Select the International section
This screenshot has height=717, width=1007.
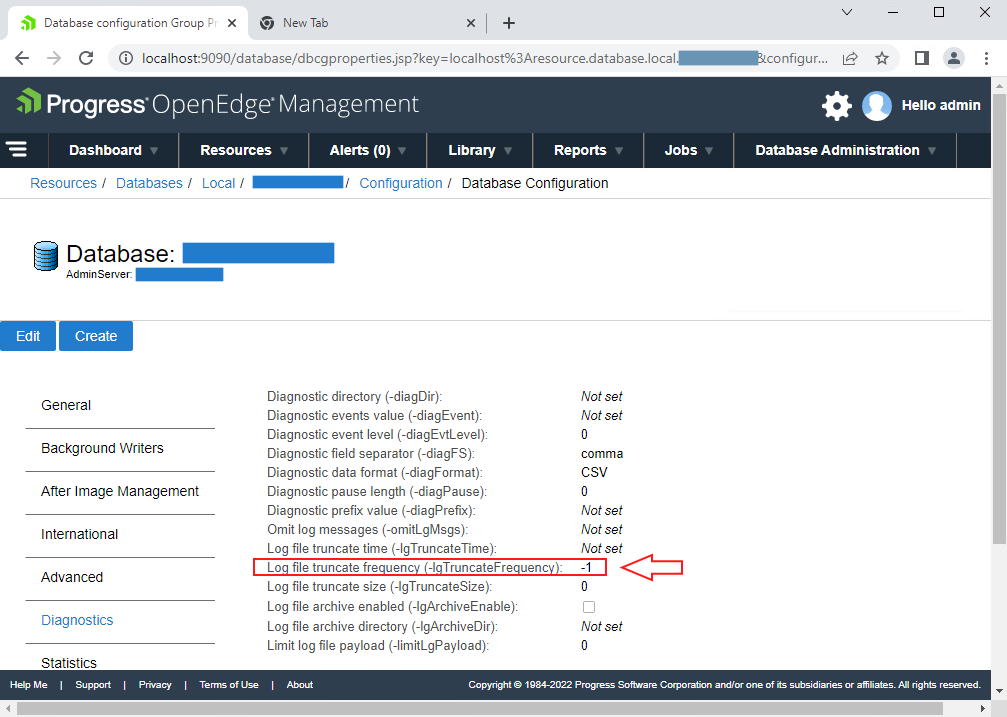[80, 535]
